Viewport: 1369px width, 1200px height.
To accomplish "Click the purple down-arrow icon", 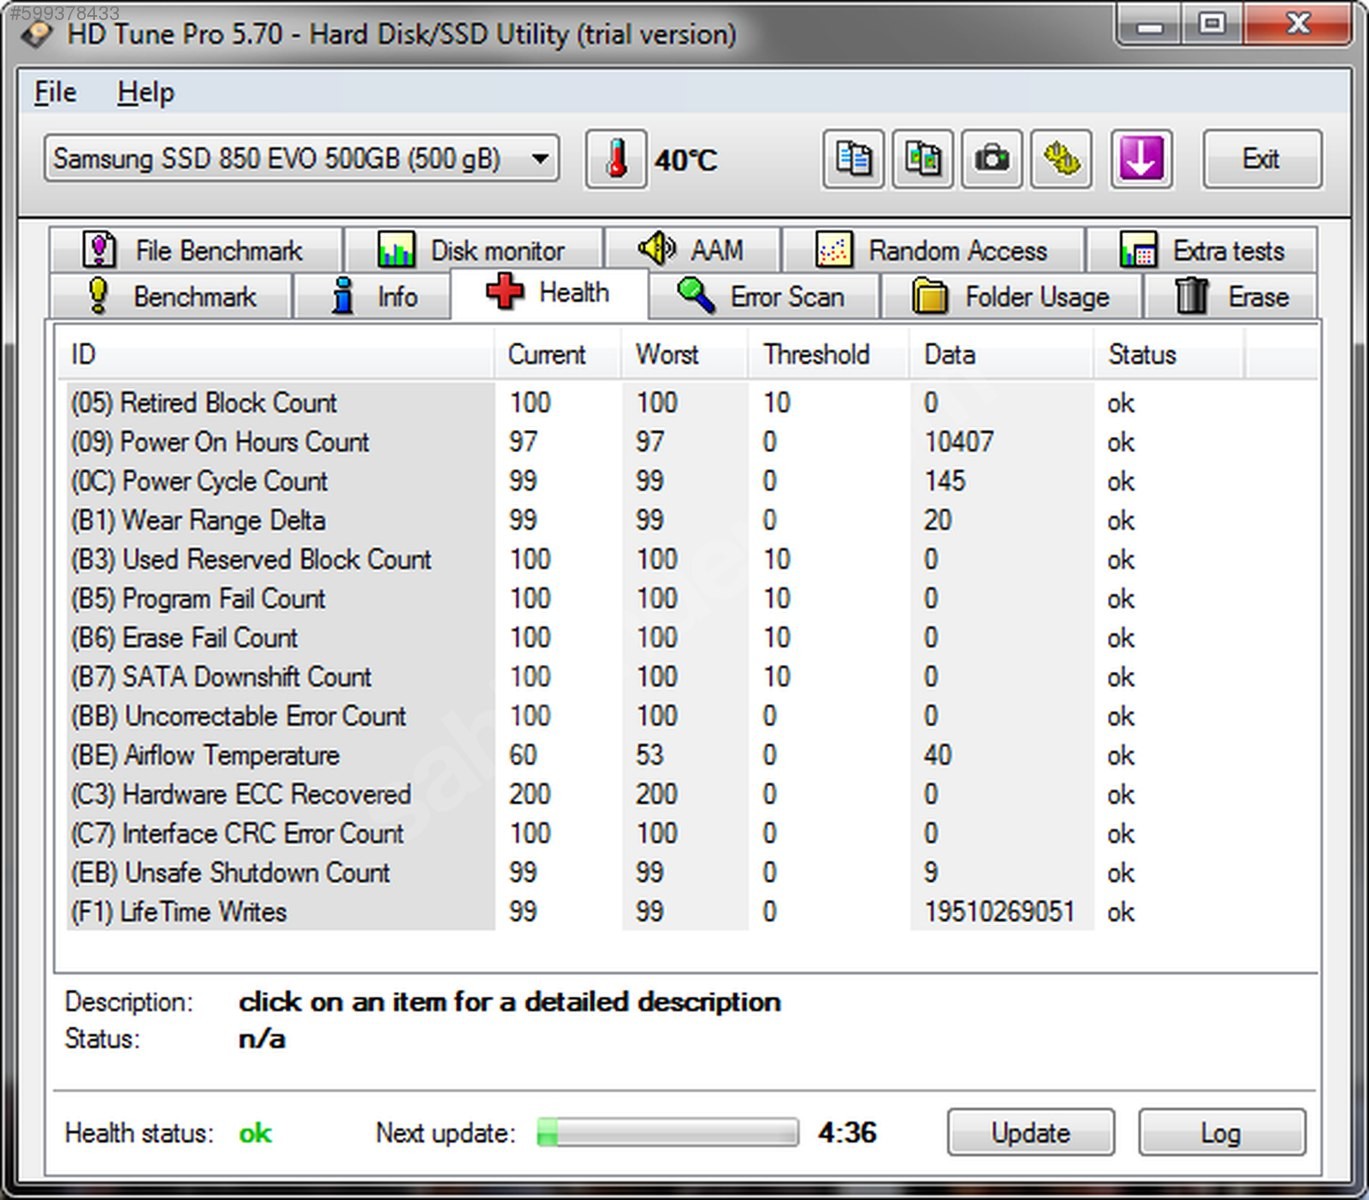I will [x=1141, y=159].
